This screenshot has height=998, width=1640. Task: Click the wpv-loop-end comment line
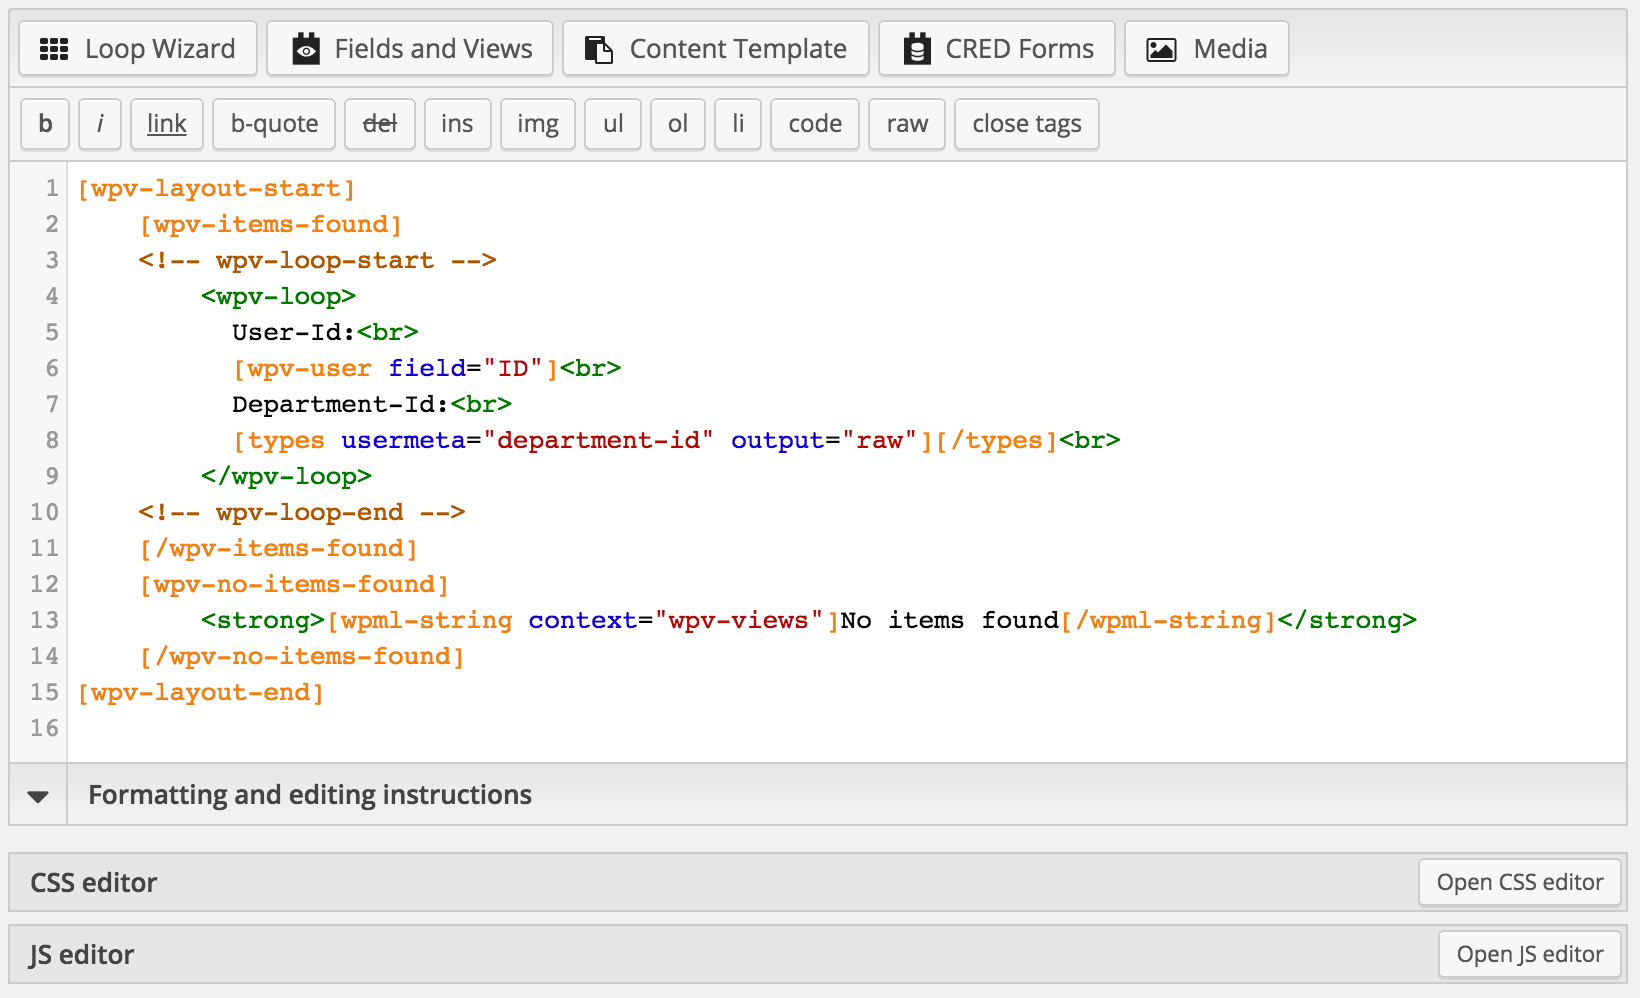[302, 512]
